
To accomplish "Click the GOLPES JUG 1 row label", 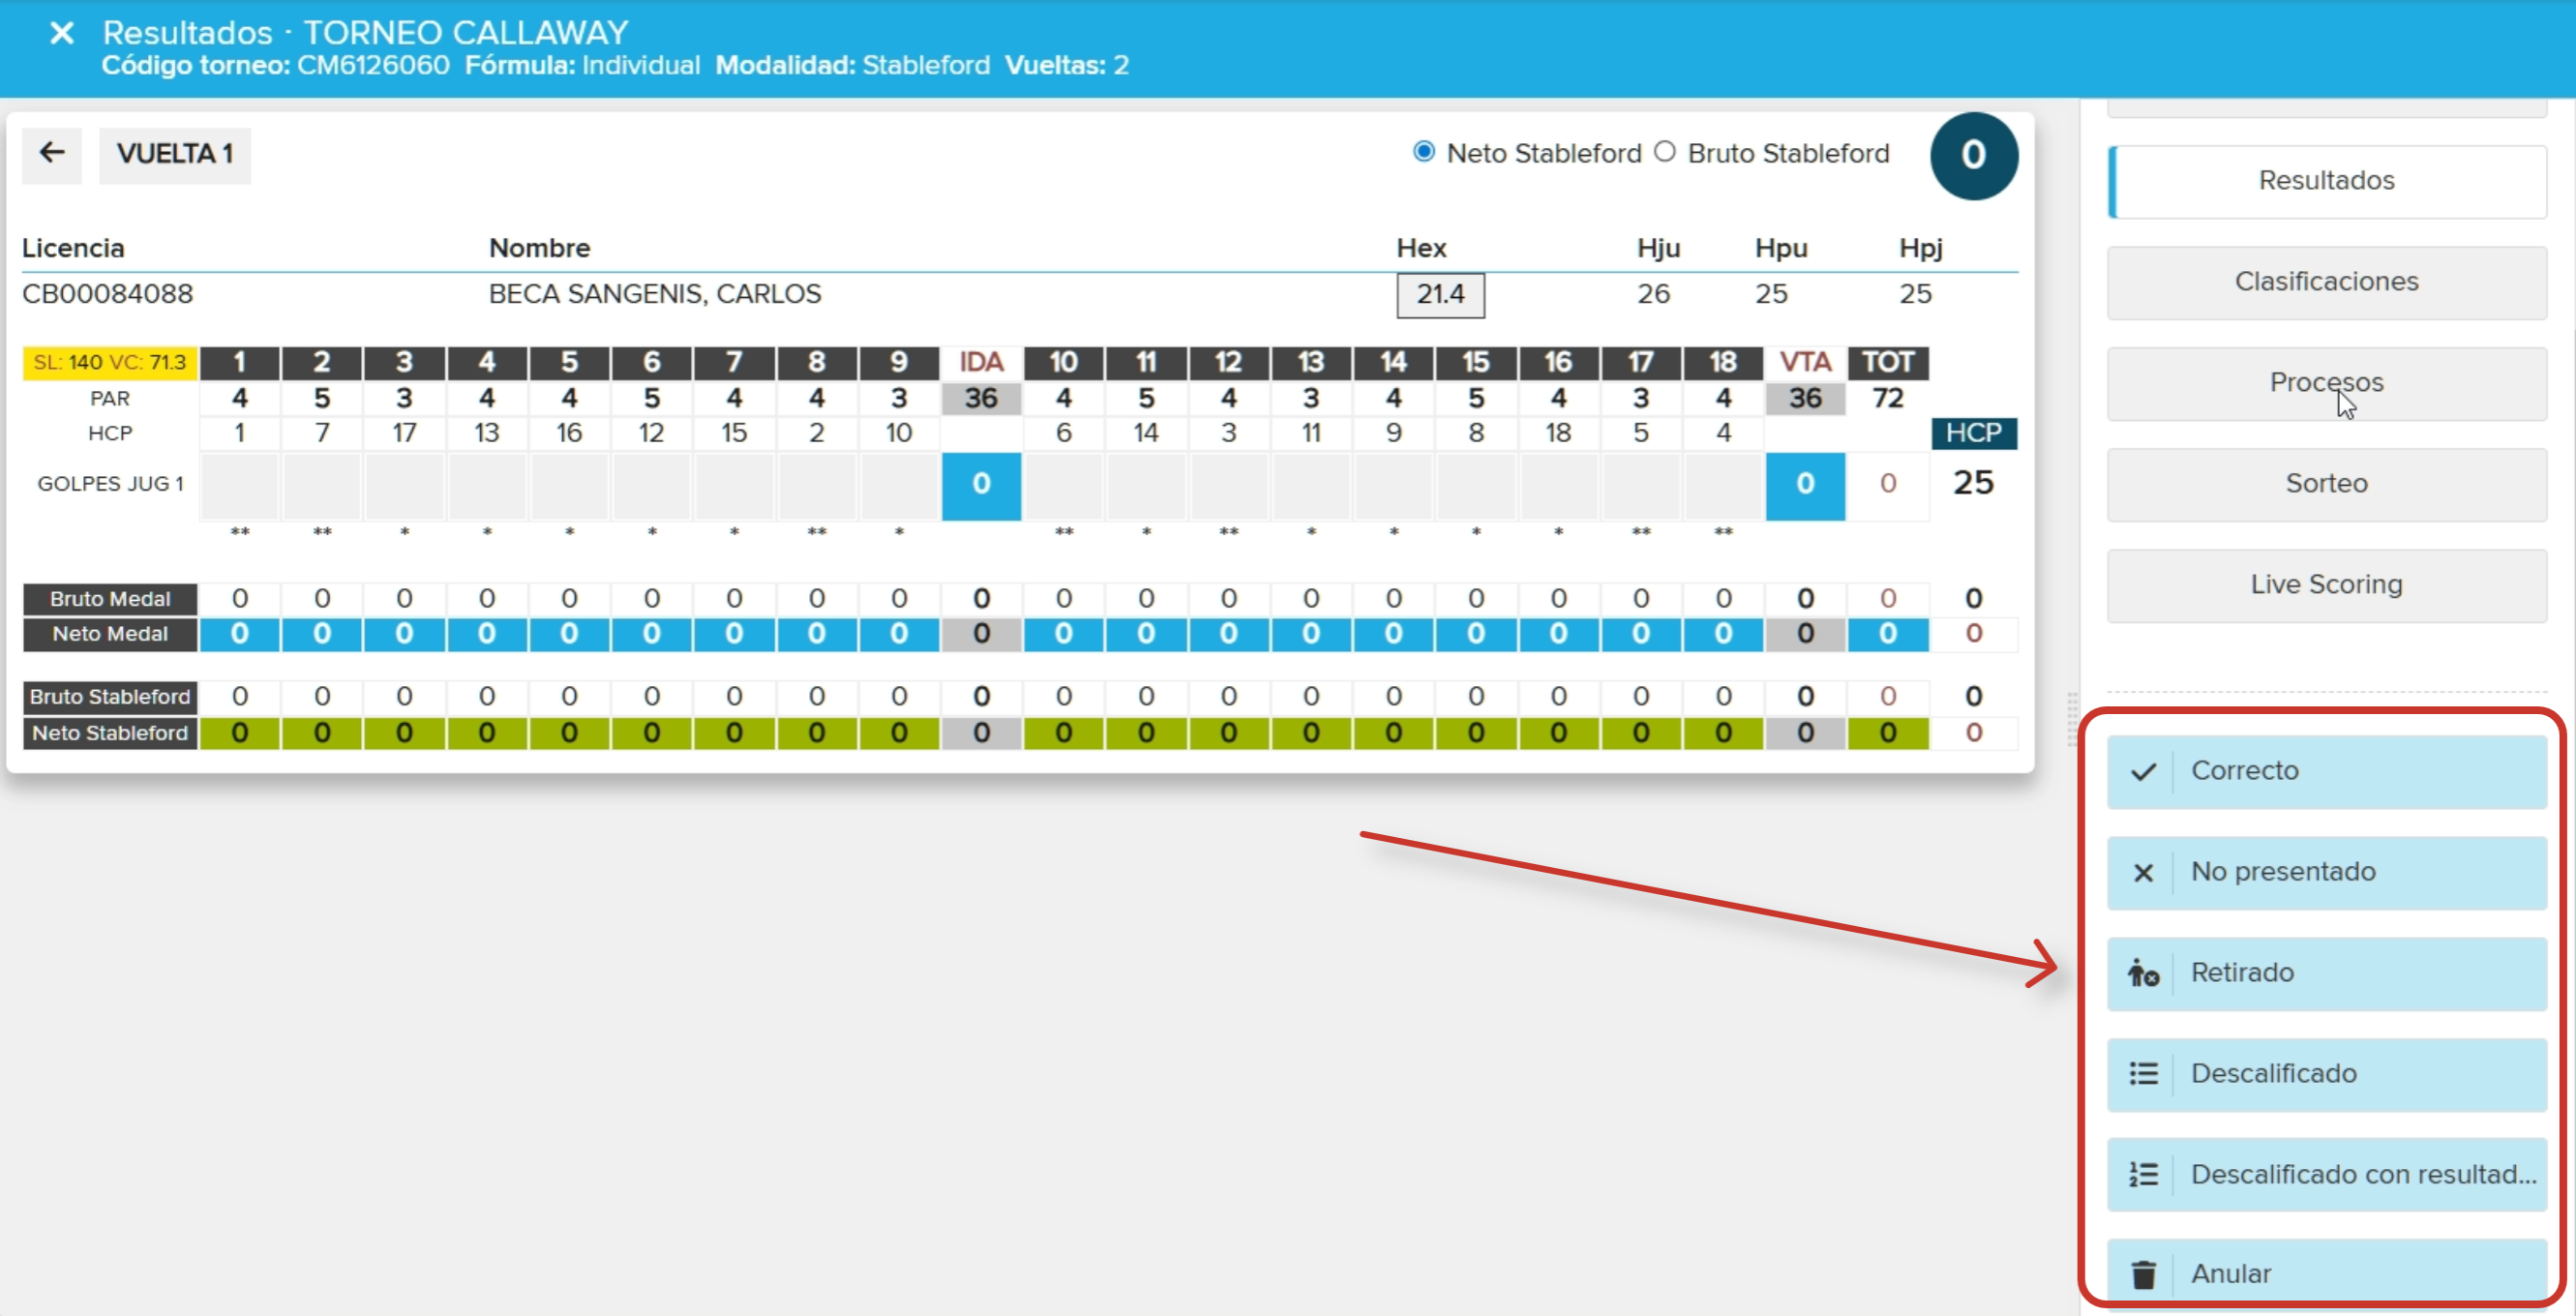I will [110, 484].
